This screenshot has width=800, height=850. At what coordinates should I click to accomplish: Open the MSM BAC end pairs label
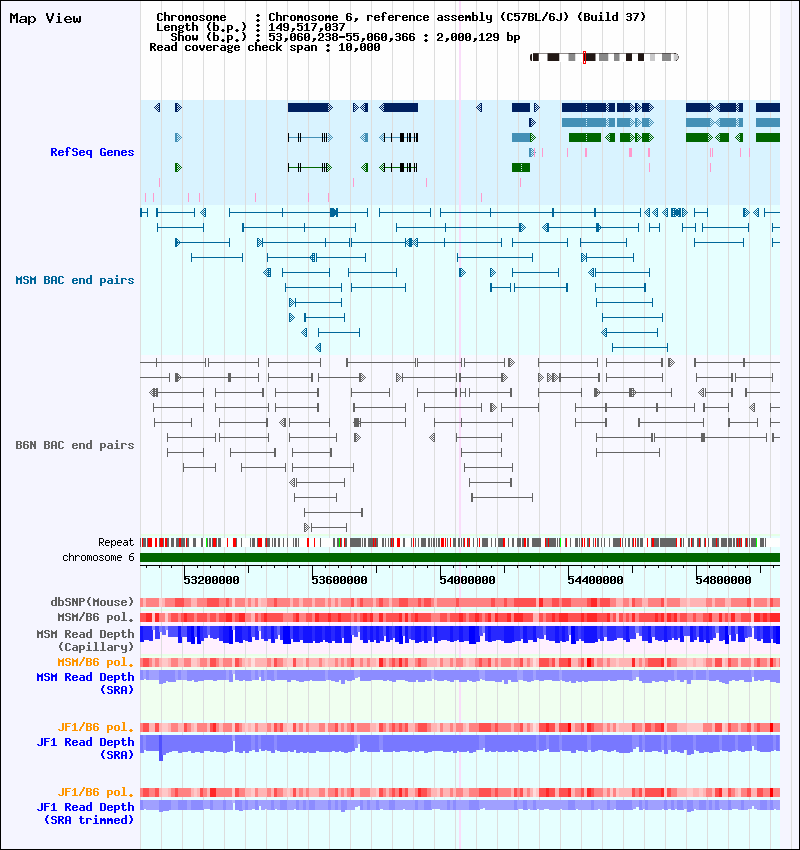tap(75, 280)
